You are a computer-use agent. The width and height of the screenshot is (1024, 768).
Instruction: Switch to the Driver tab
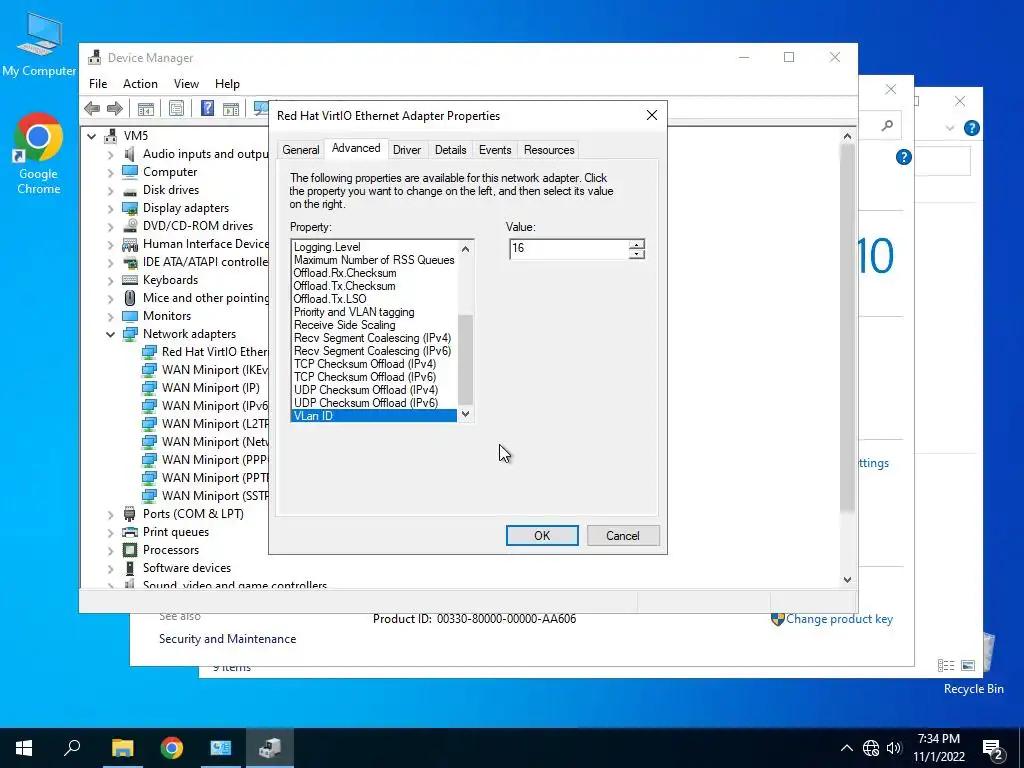tap(407, 150)
